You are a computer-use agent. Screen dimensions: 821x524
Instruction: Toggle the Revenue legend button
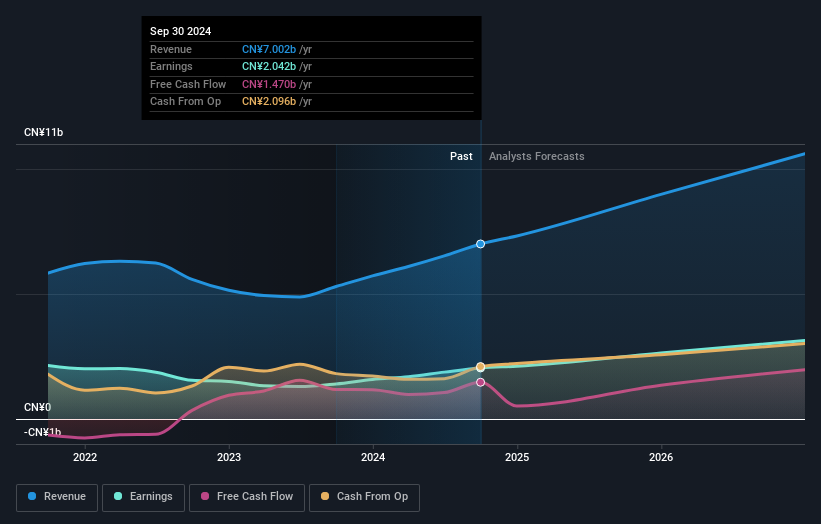pyautogui.click(x=57, y=497)
